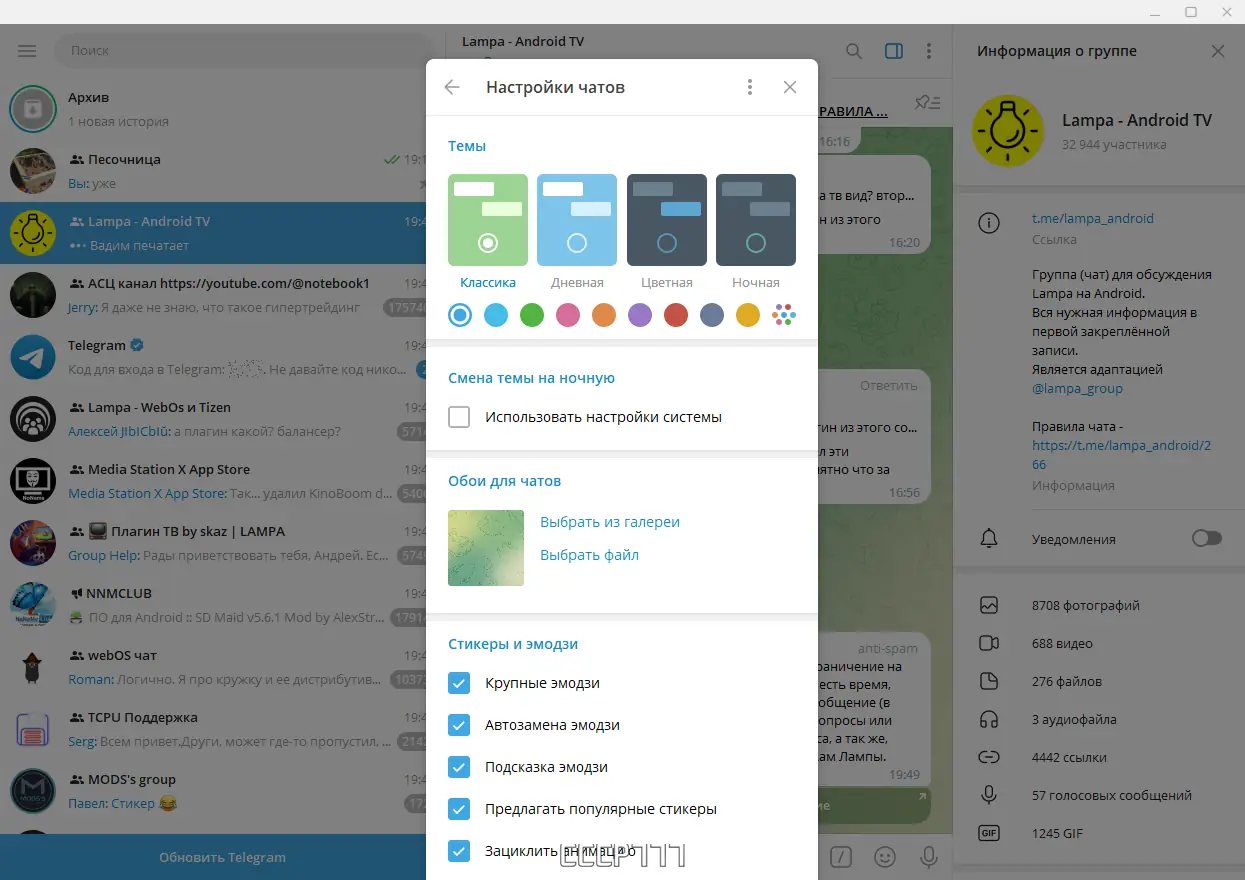Click the microphone voice message icon
The width and height of the screenshot is (1245, 880).
(x=929, y=857)
